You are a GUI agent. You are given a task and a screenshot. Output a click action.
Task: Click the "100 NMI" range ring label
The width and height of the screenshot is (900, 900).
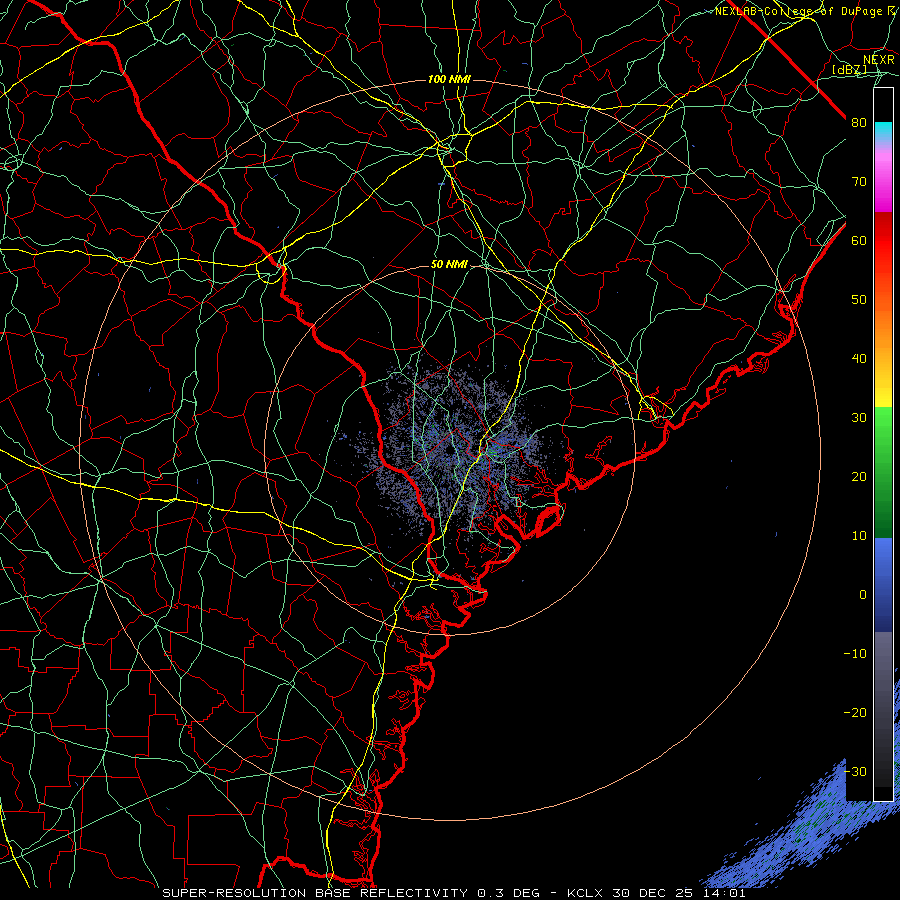[449, 79]
